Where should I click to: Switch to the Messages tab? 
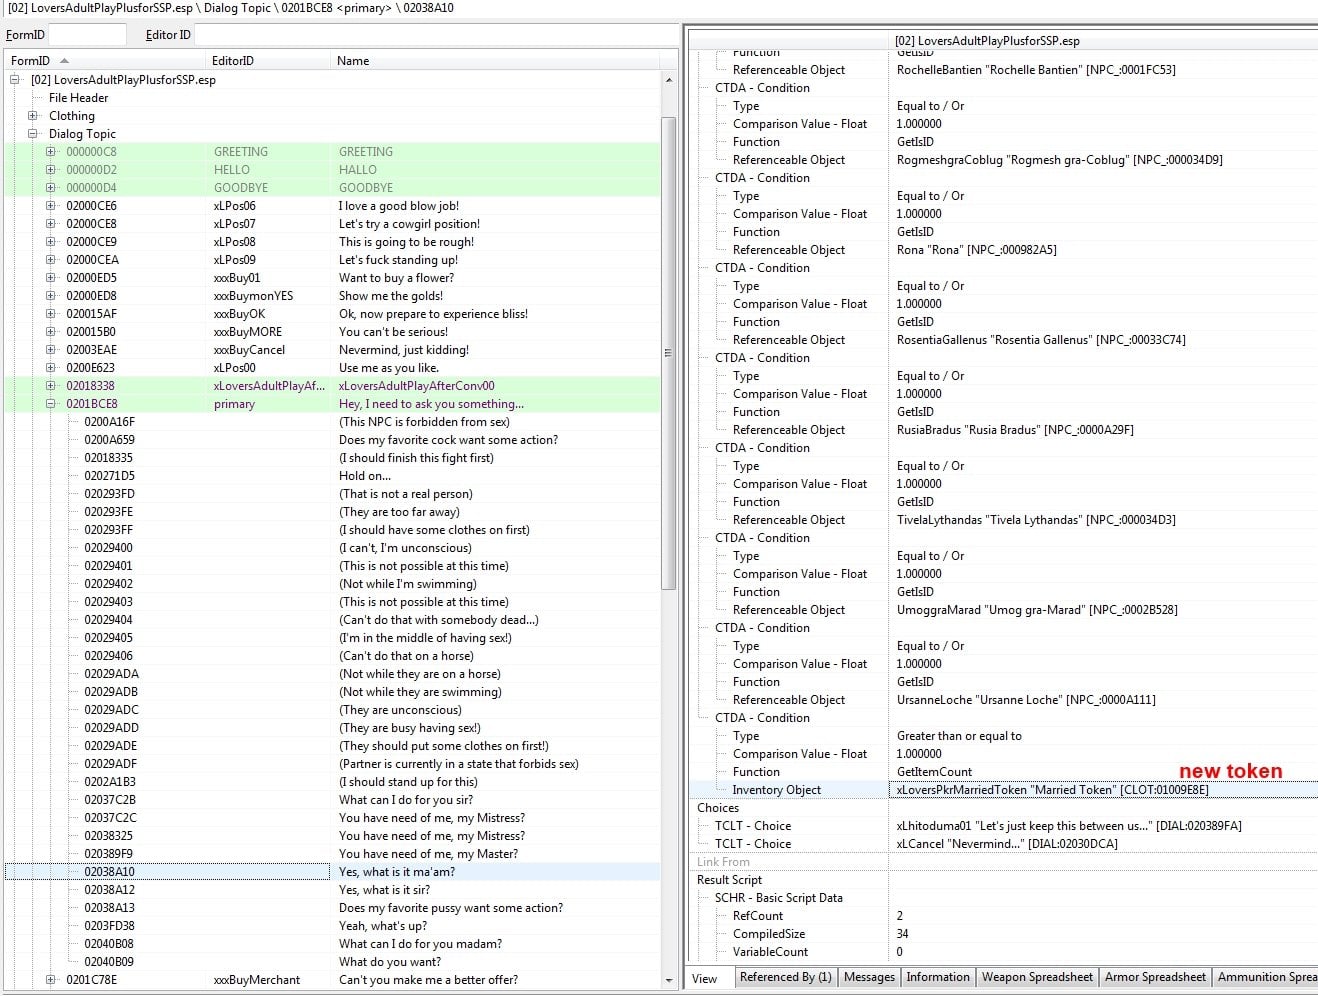pos(869,977)
